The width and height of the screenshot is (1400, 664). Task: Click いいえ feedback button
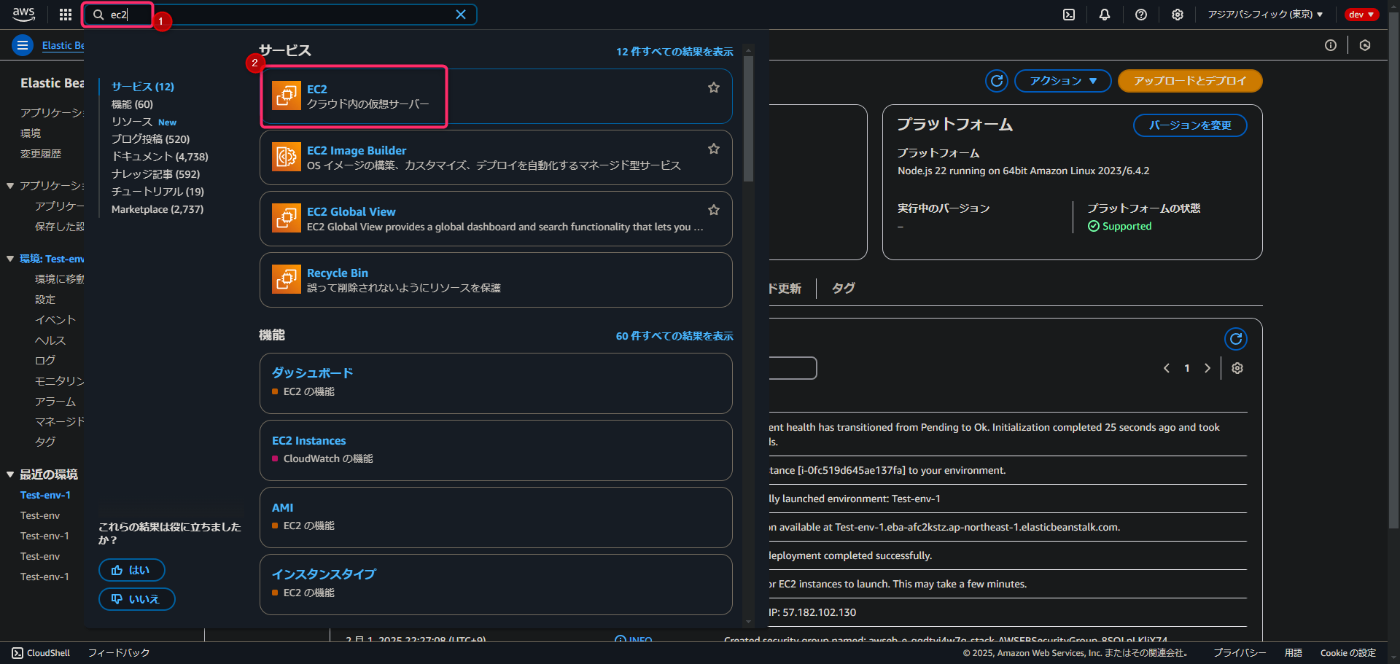(137, 599)
